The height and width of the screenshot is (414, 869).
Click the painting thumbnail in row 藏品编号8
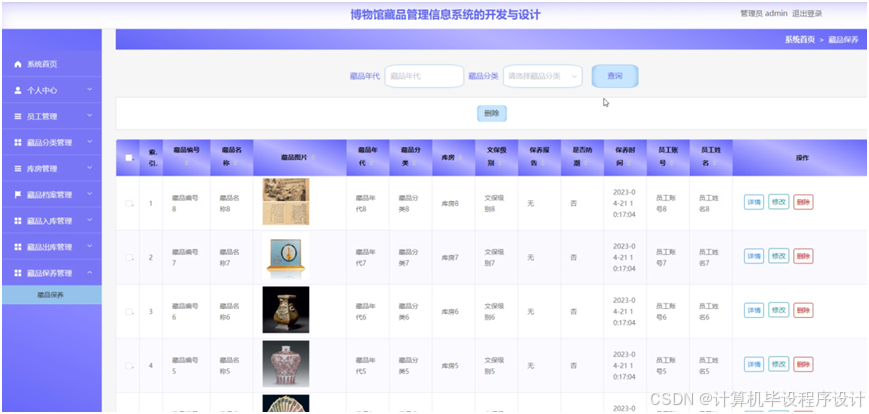point(286,202)
